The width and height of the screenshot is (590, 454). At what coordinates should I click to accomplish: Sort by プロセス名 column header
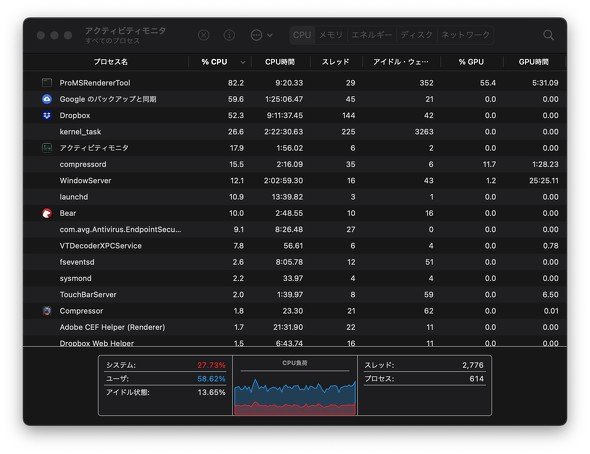[111, 62]
